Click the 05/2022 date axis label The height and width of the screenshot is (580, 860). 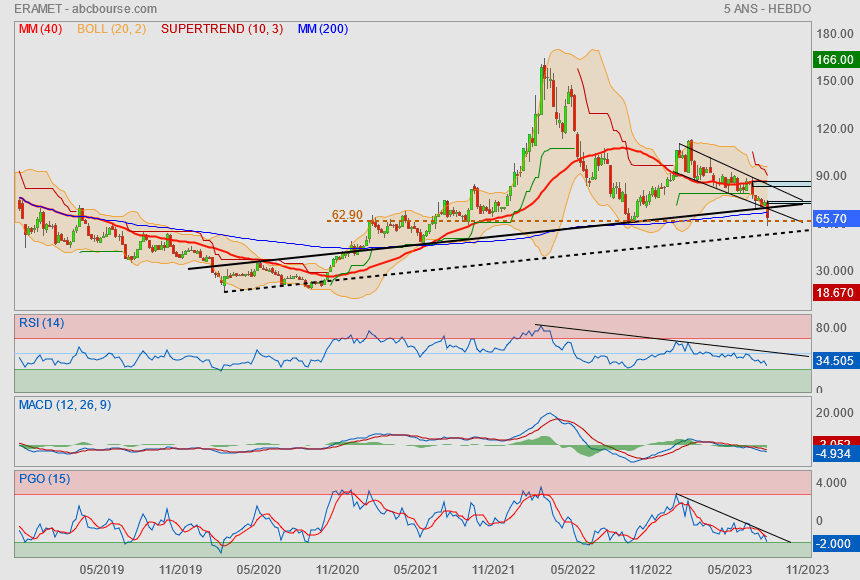573,570
